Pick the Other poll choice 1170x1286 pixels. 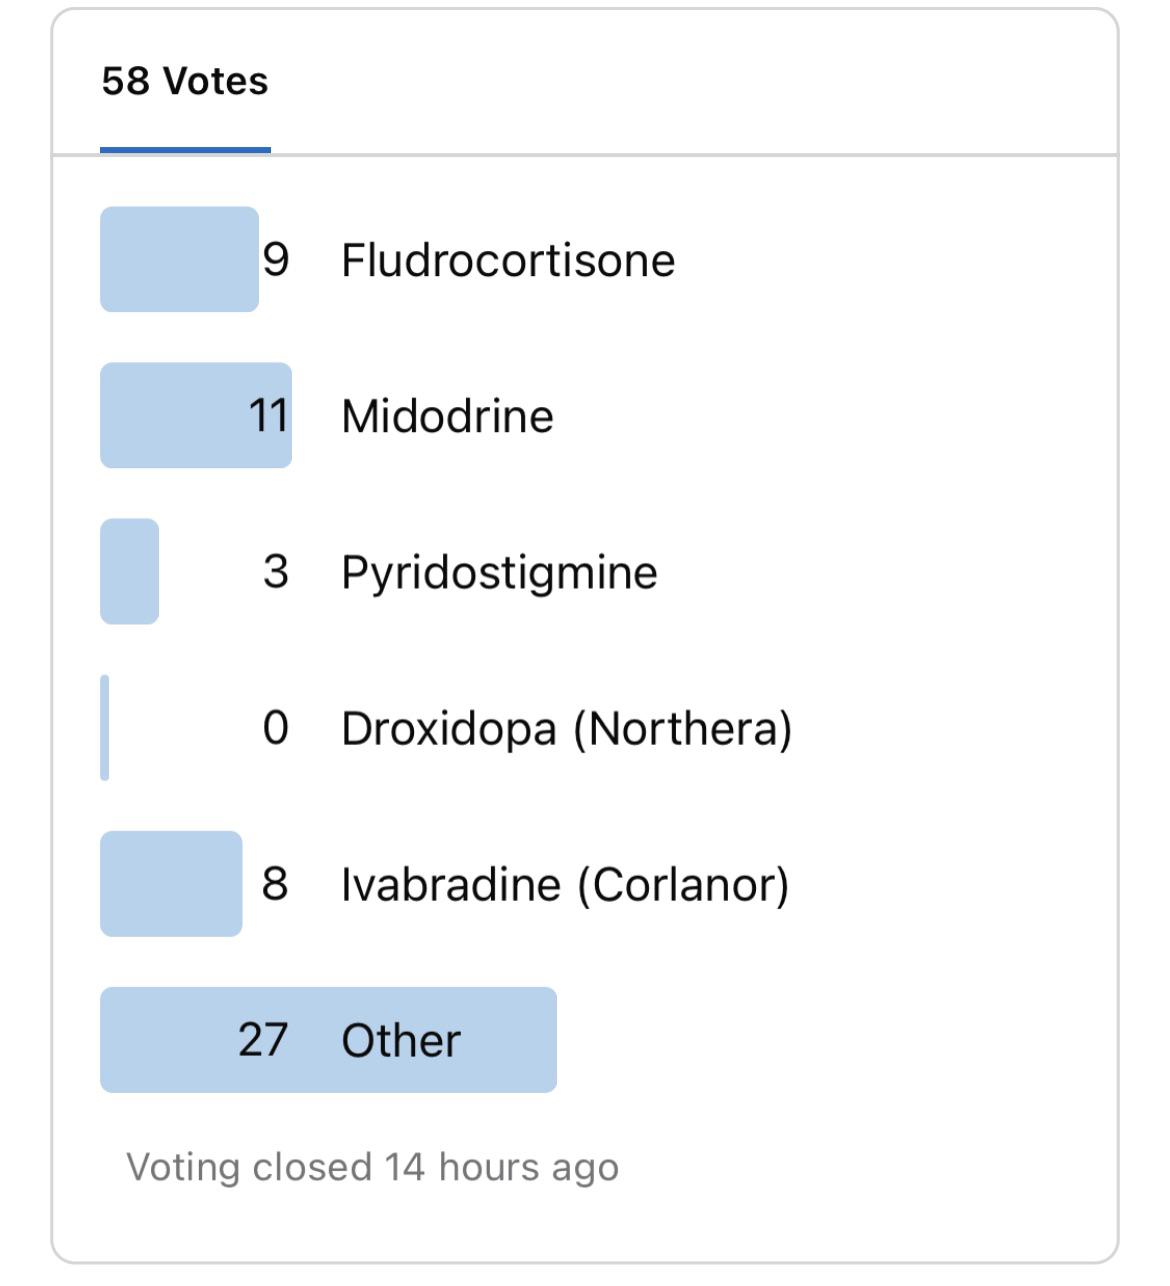[x=397, y=1040]
